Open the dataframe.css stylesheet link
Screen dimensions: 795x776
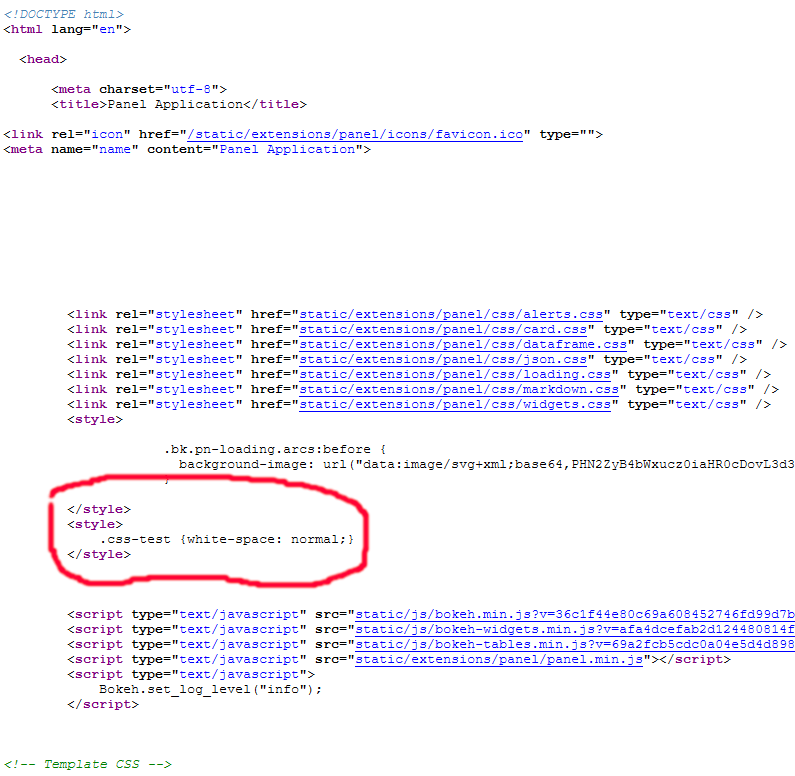click(x=463, y=345)
